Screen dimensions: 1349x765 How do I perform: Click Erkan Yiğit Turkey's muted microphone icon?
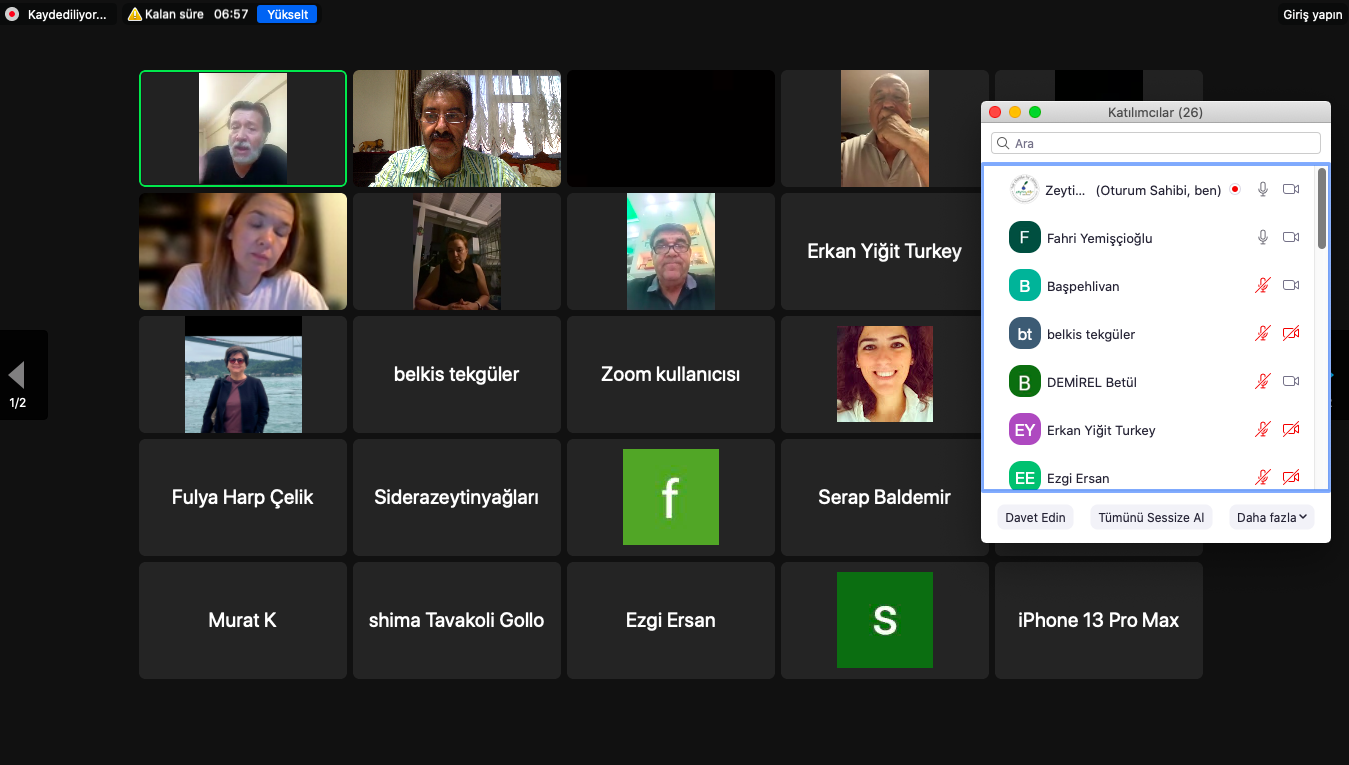[x=1263, y=429]
